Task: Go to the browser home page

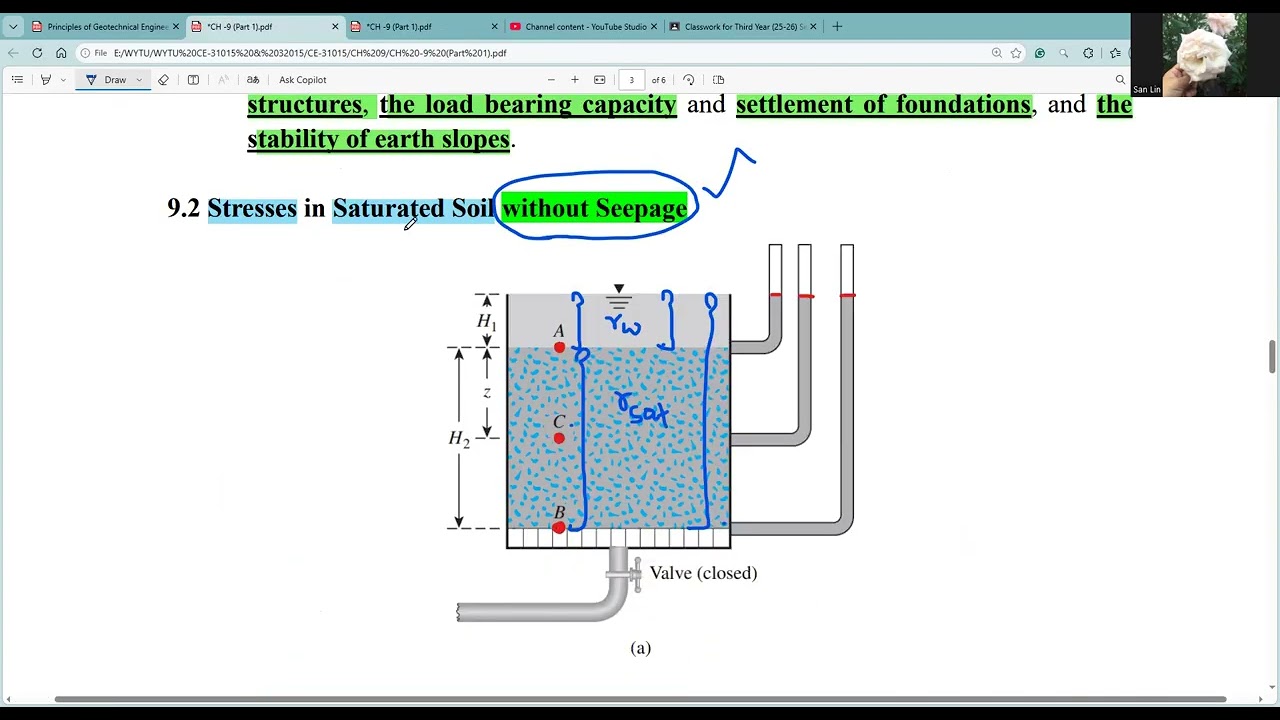Action: 61,53
